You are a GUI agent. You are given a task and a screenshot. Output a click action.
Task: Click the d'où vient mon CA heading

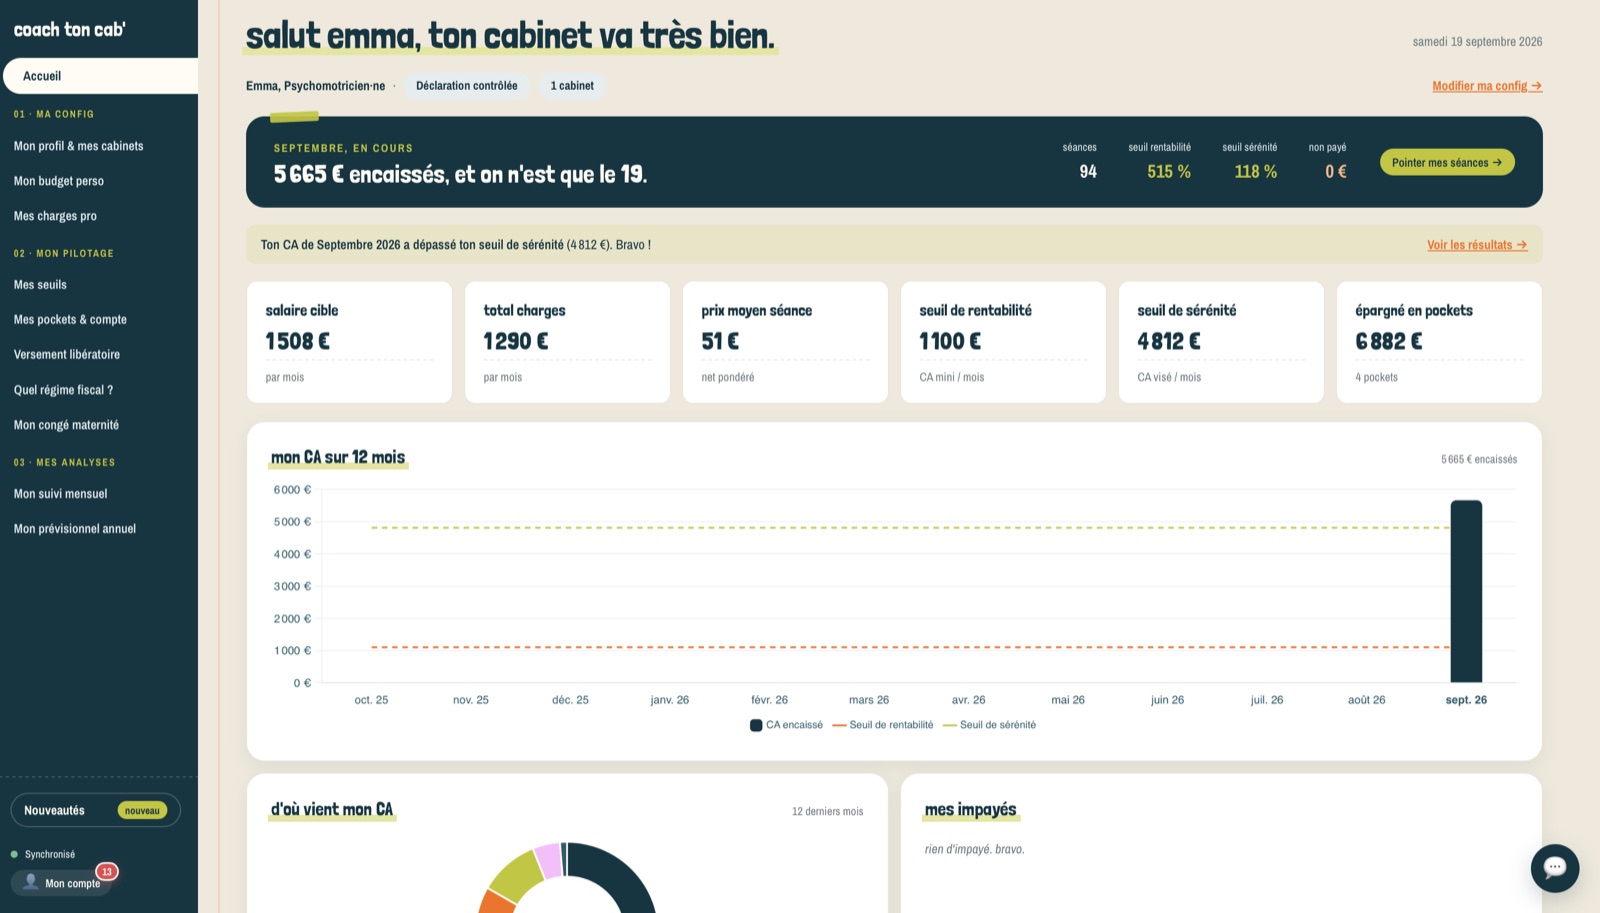(332, 810)
